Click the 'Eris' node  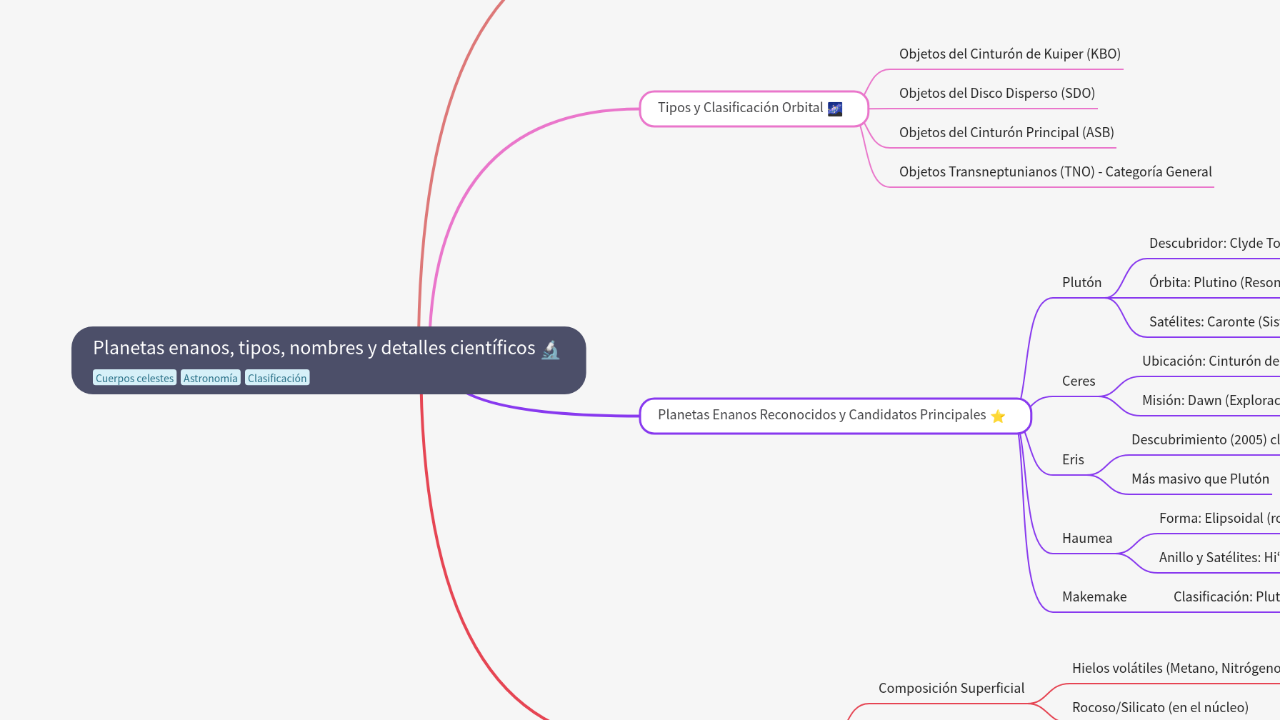click(1073, 459)
